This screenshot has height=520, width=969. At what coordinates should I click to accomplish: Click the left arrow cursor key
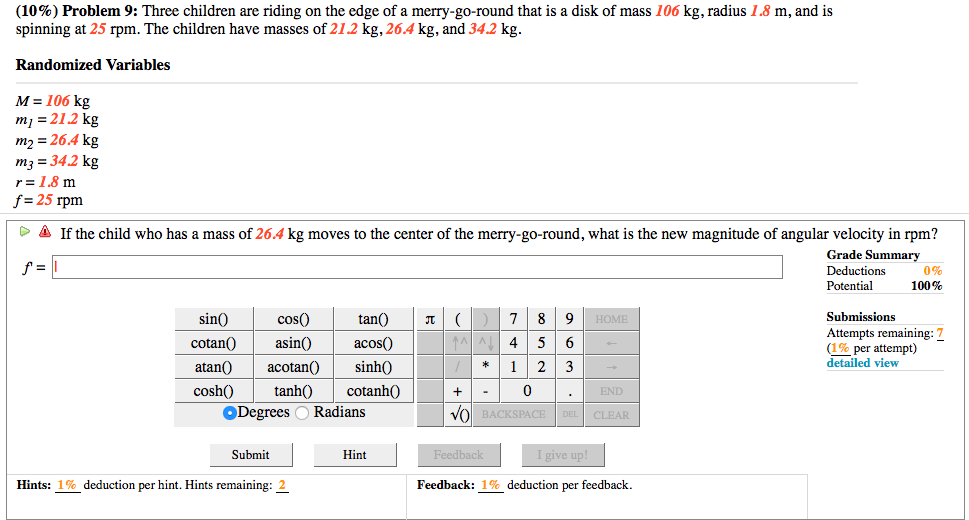(x=612, y=343)
